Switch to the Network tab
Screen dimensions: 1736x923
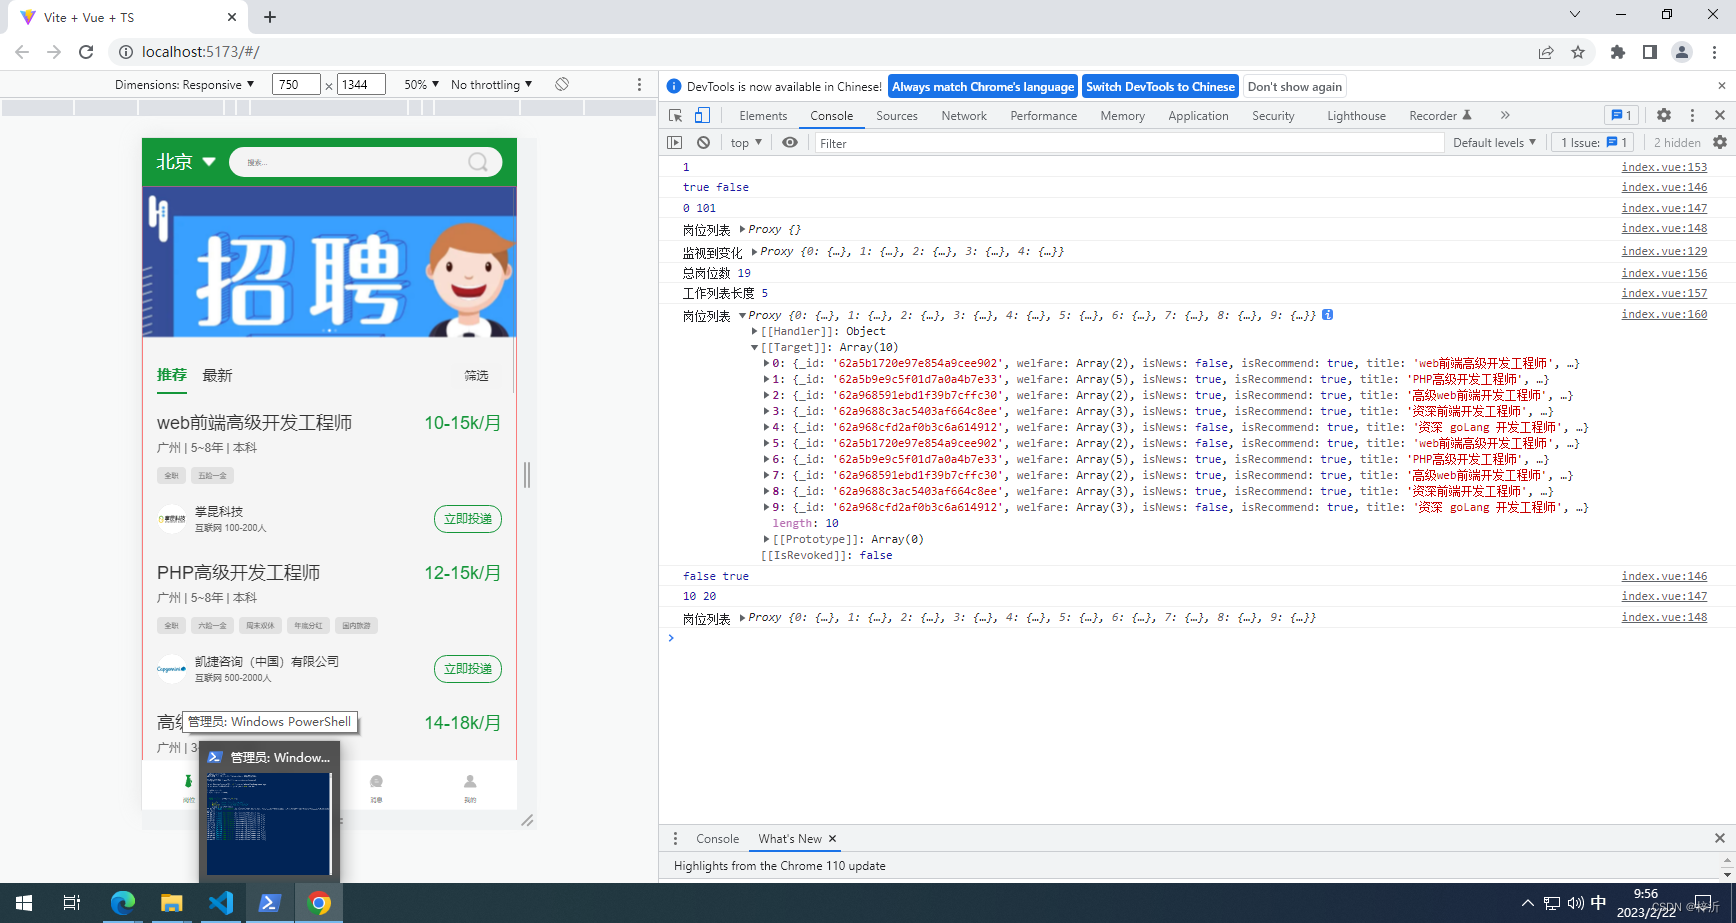pyautogui.click(x=963, y=115)
